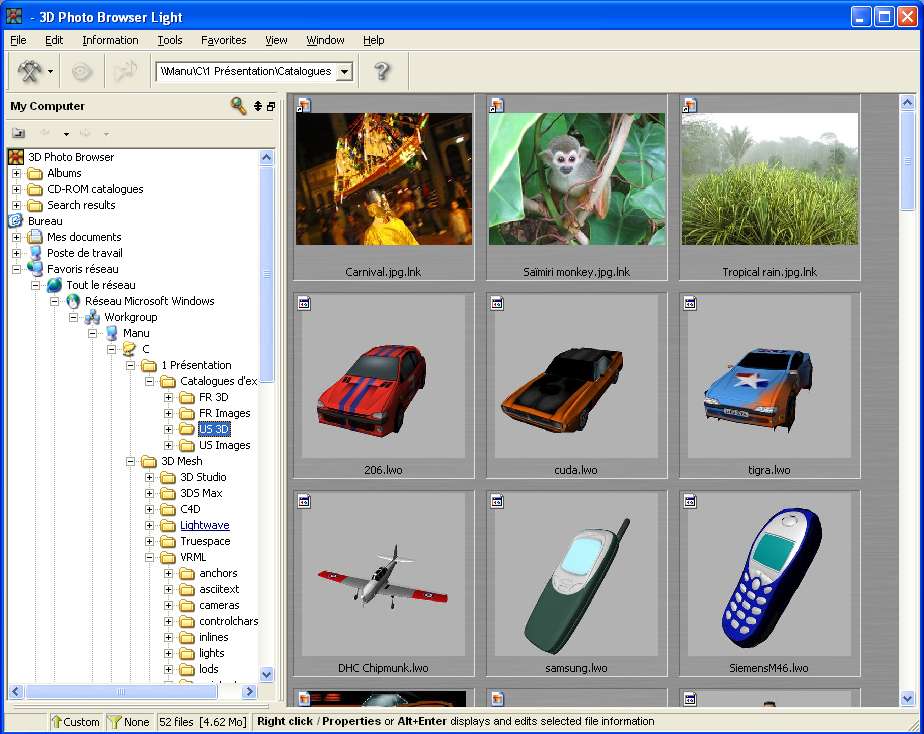Collapse the Favoris réseau node
This screenshot has height=734, width=924.
16,269
